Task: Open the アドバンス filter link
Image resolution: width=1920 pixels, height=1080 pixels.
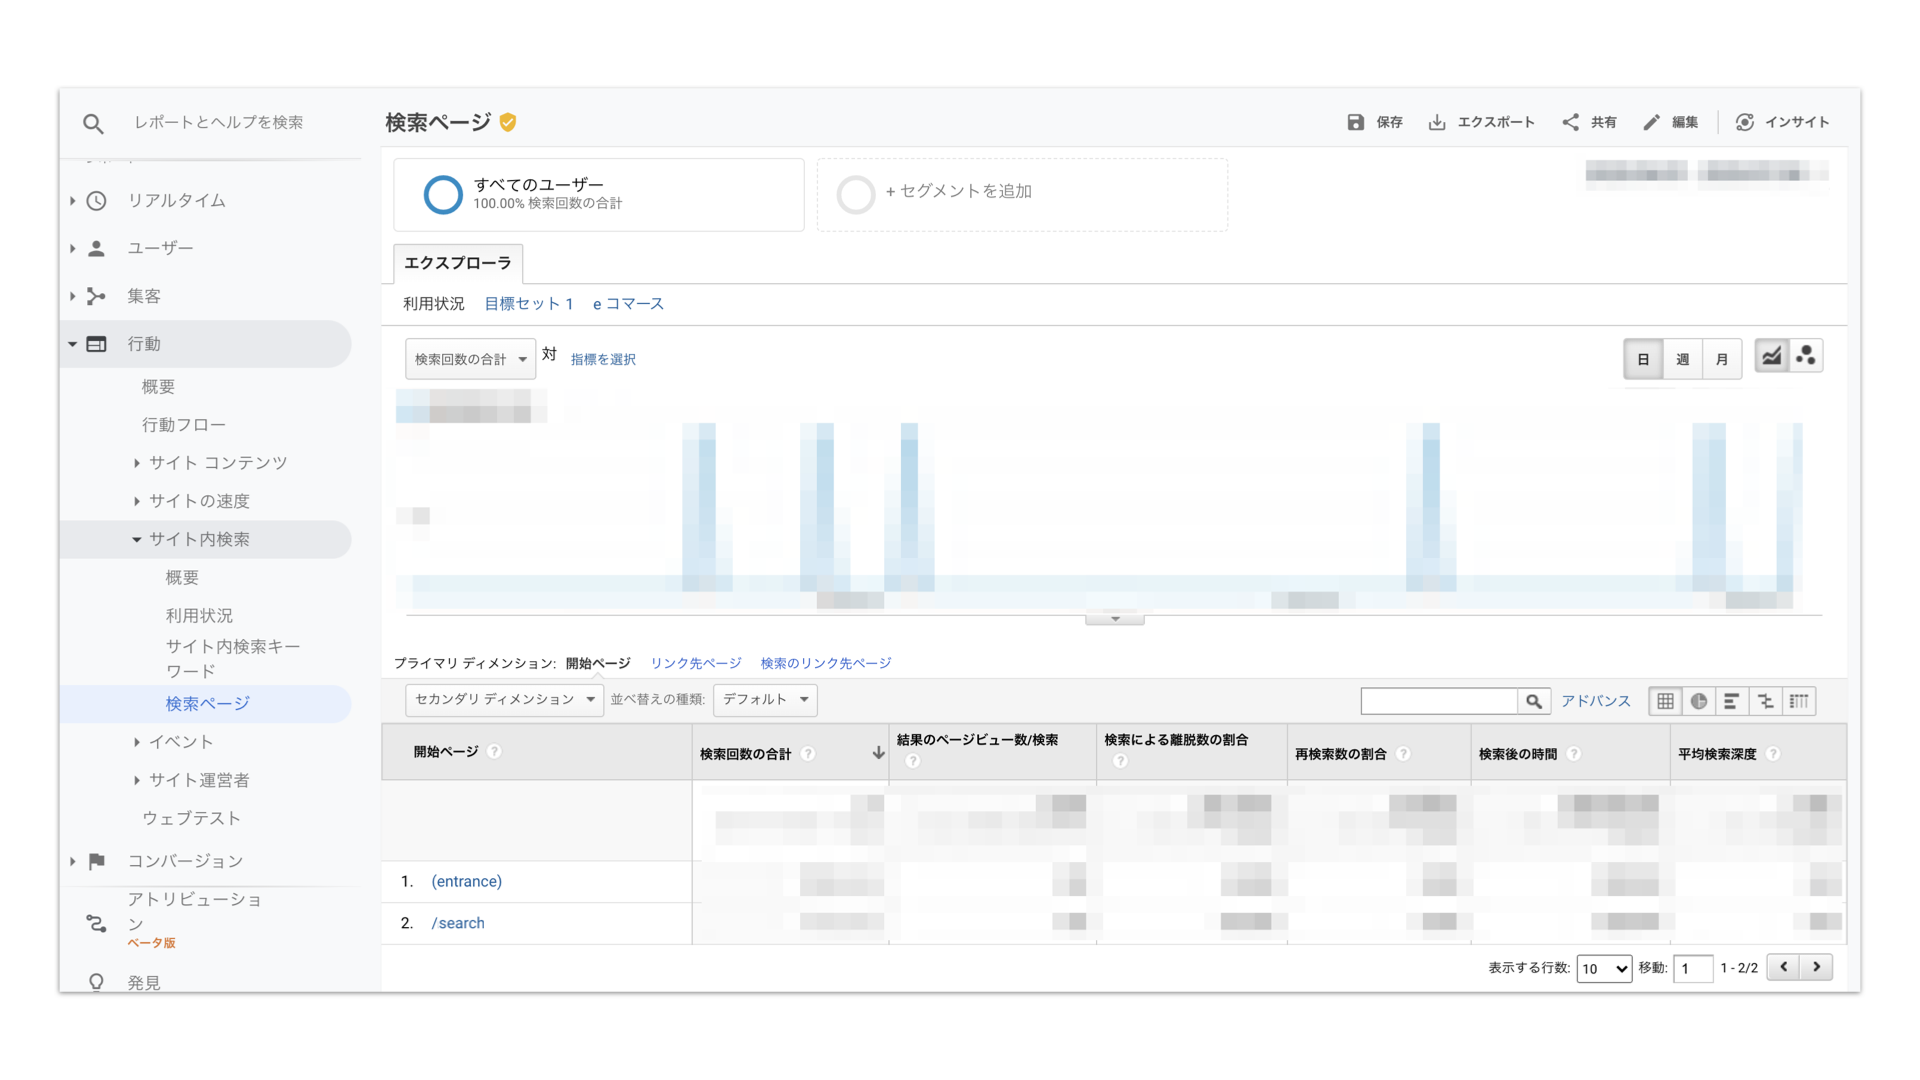Action: point(1596,701)
